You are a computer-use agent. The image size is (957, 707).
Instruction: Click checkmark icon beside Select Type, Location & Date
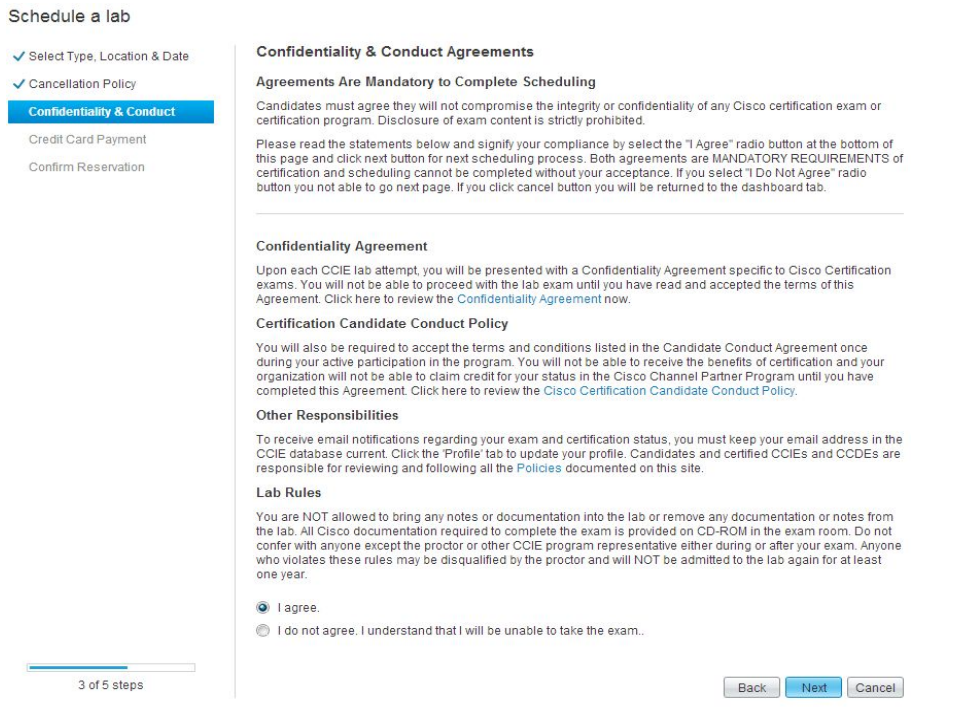19,56
